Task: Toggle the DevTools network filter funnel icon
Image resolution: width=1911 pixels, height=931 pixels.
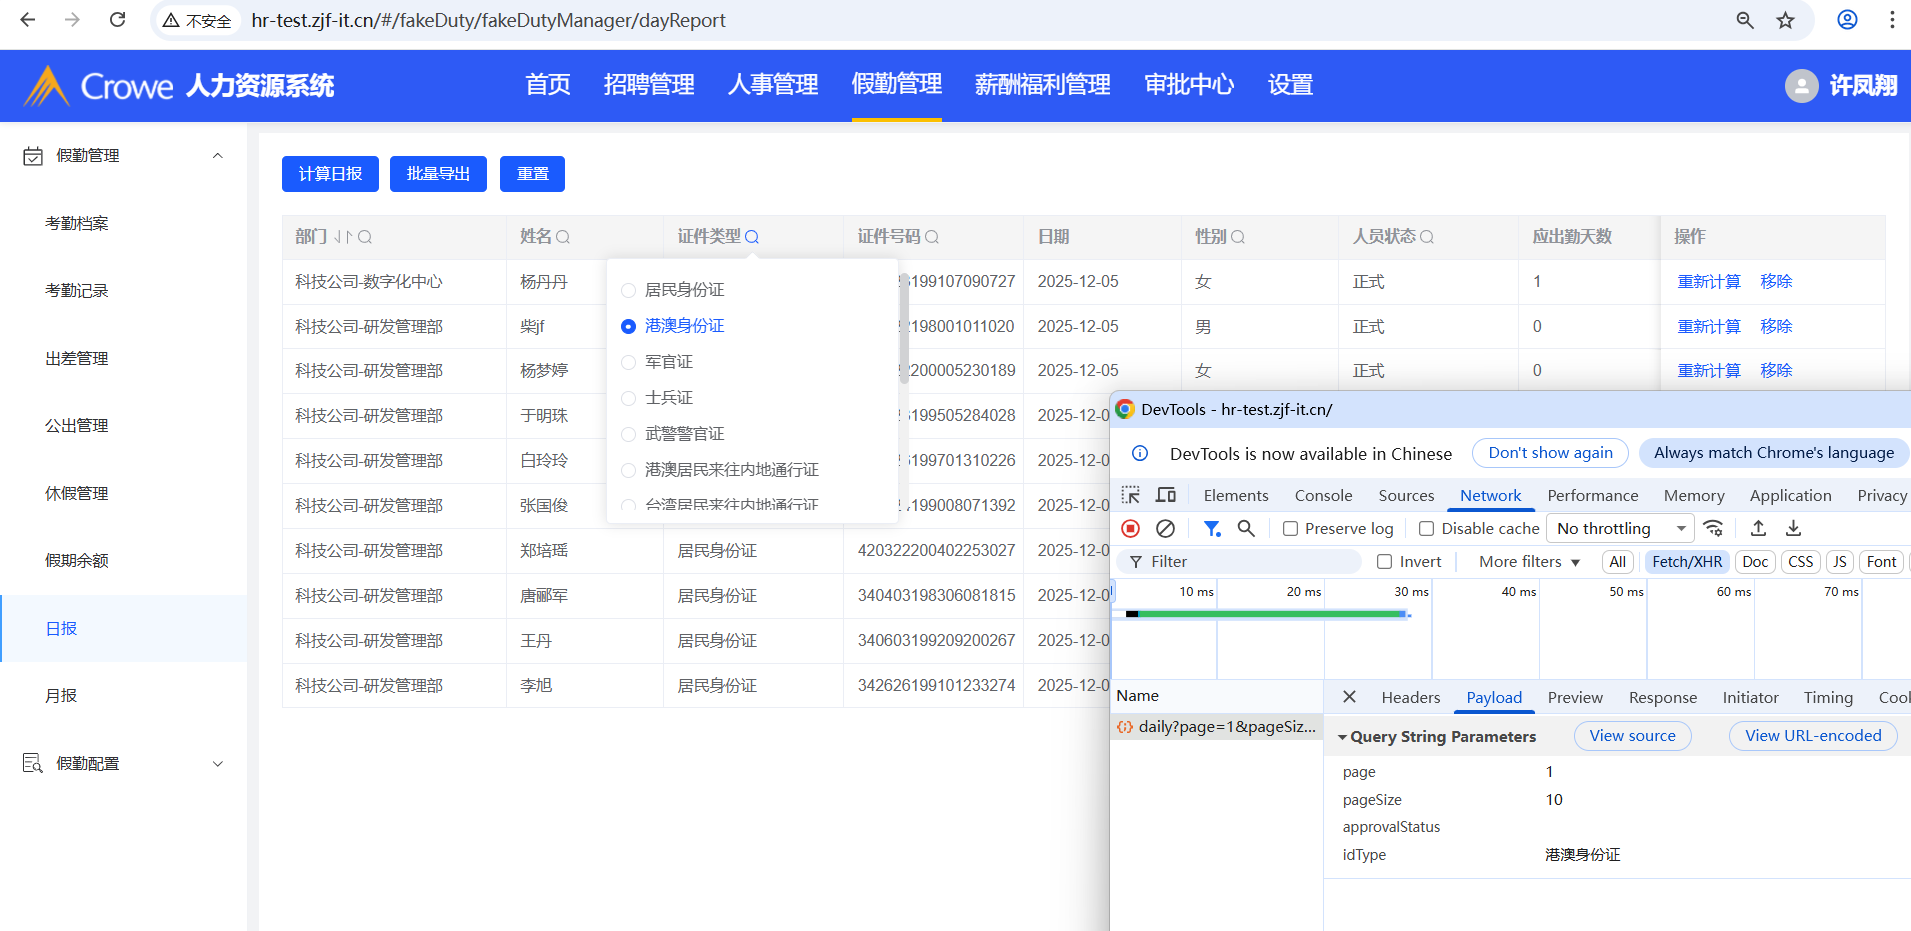Action: pyautogui.click(x=1212, y=528)
